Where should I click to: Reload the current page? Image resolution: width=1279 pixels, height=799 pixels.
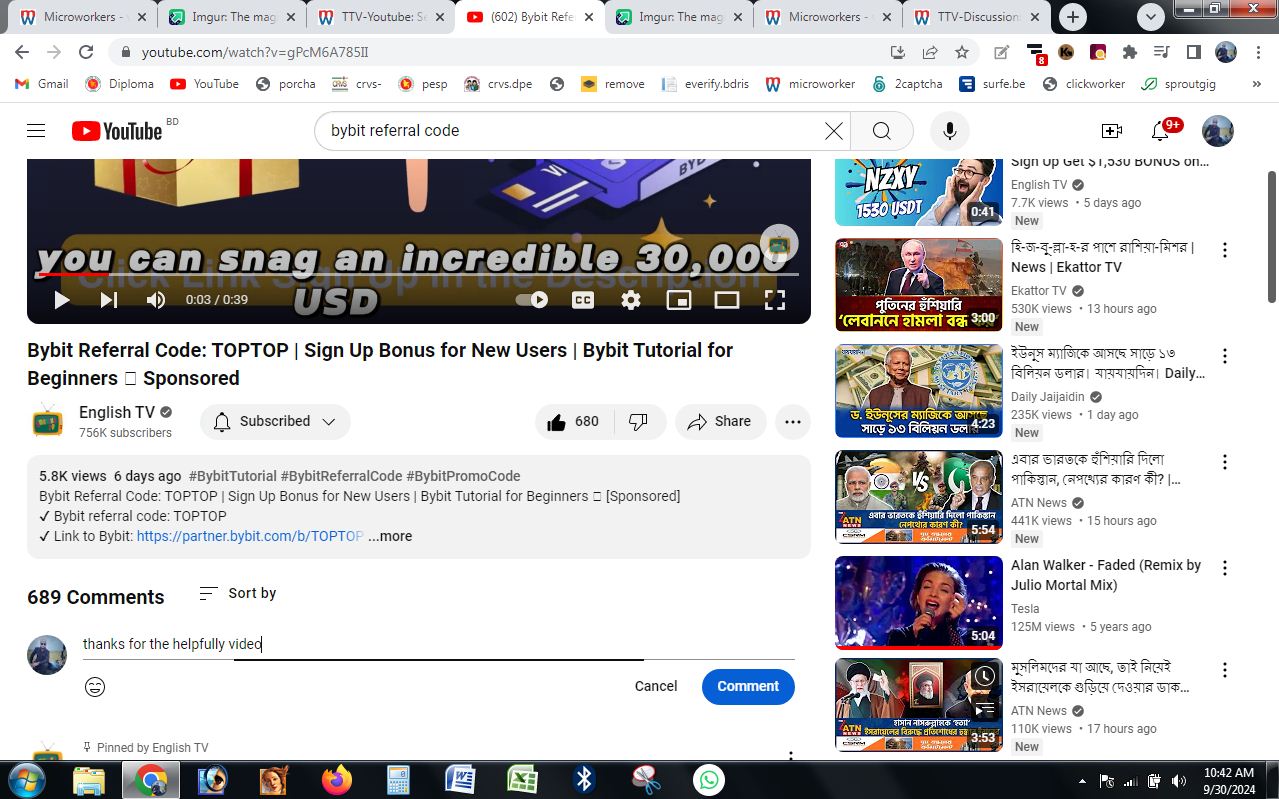coord(86,52)
